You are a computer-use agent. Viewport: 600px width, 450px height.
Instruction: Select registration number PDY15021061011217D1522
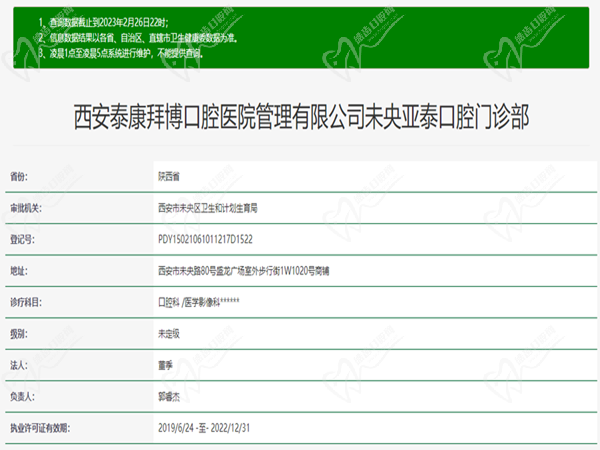(x=205, y=240)
